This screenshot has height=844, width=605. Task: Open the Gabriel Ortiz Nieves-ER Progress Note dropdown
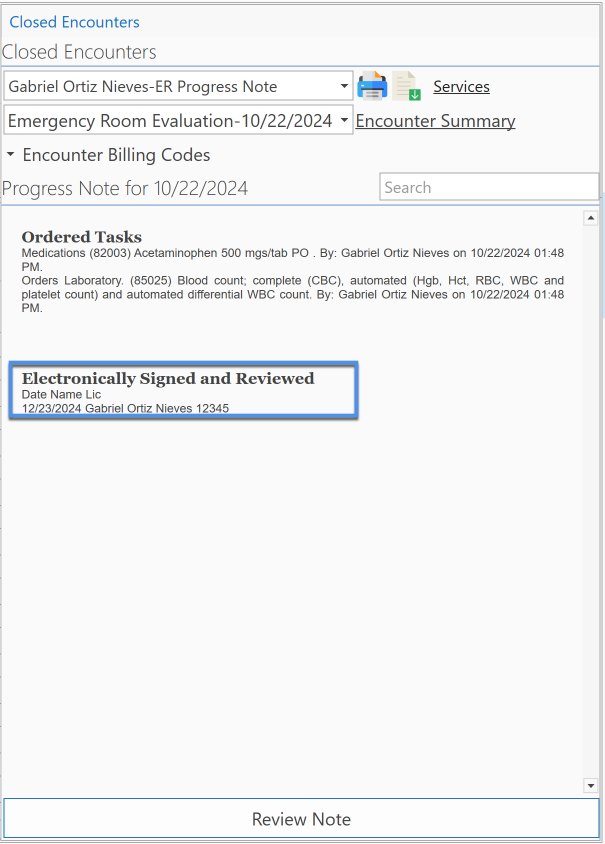[178, 86]
